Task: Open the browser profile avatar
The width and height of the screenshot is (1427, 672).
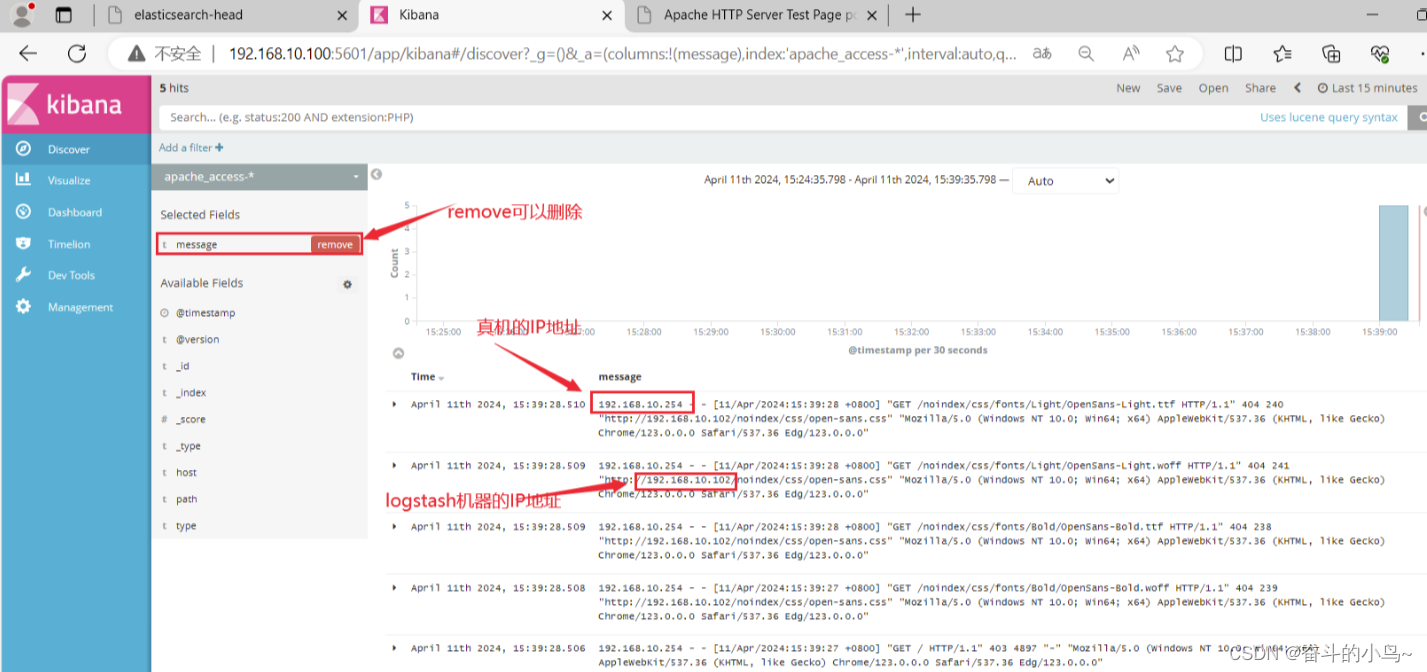Action: click(x=22, y=14)
